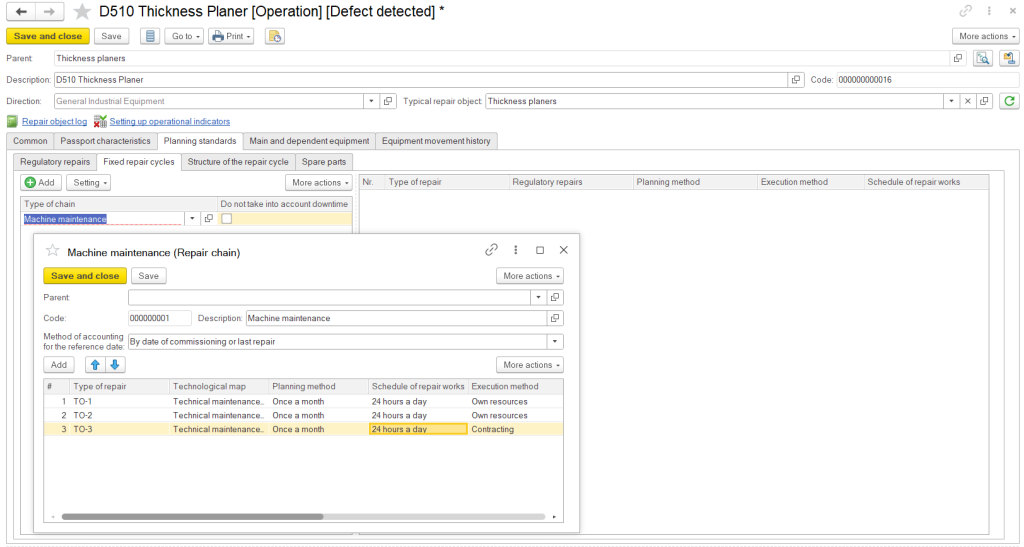This screenshot has width=1024, height=547.
Task: Move row down with blue down arrow
Action: coord(114,365)
